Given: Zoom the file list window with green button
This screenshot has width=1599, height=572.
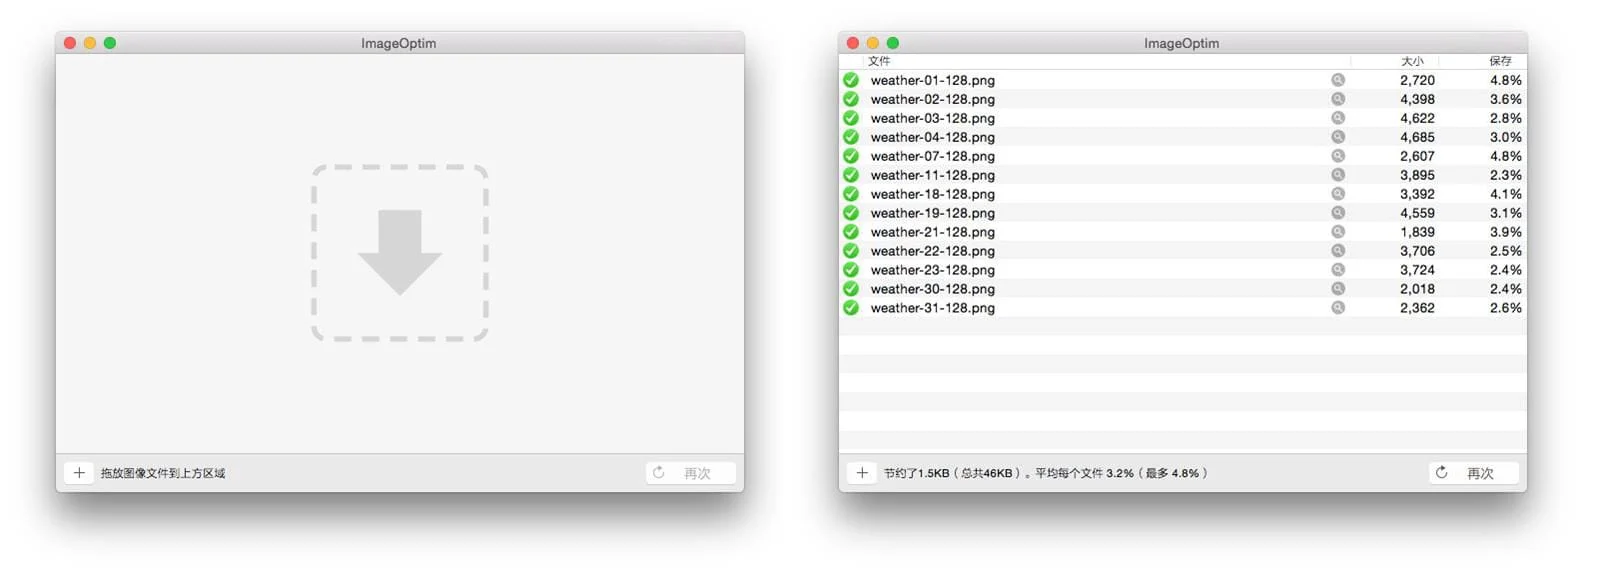Looking at the screenshot, I should (893, 43).
